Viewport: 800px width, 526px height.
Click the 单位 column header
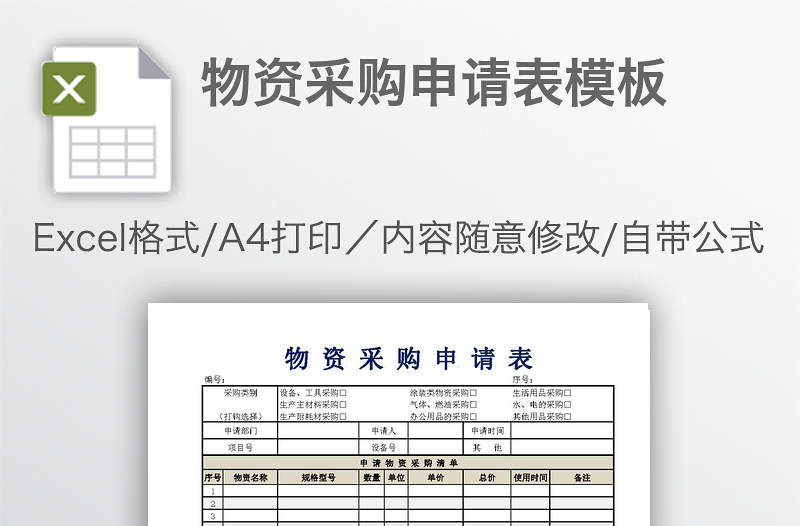pyautogui.click(x=396, y=478)
